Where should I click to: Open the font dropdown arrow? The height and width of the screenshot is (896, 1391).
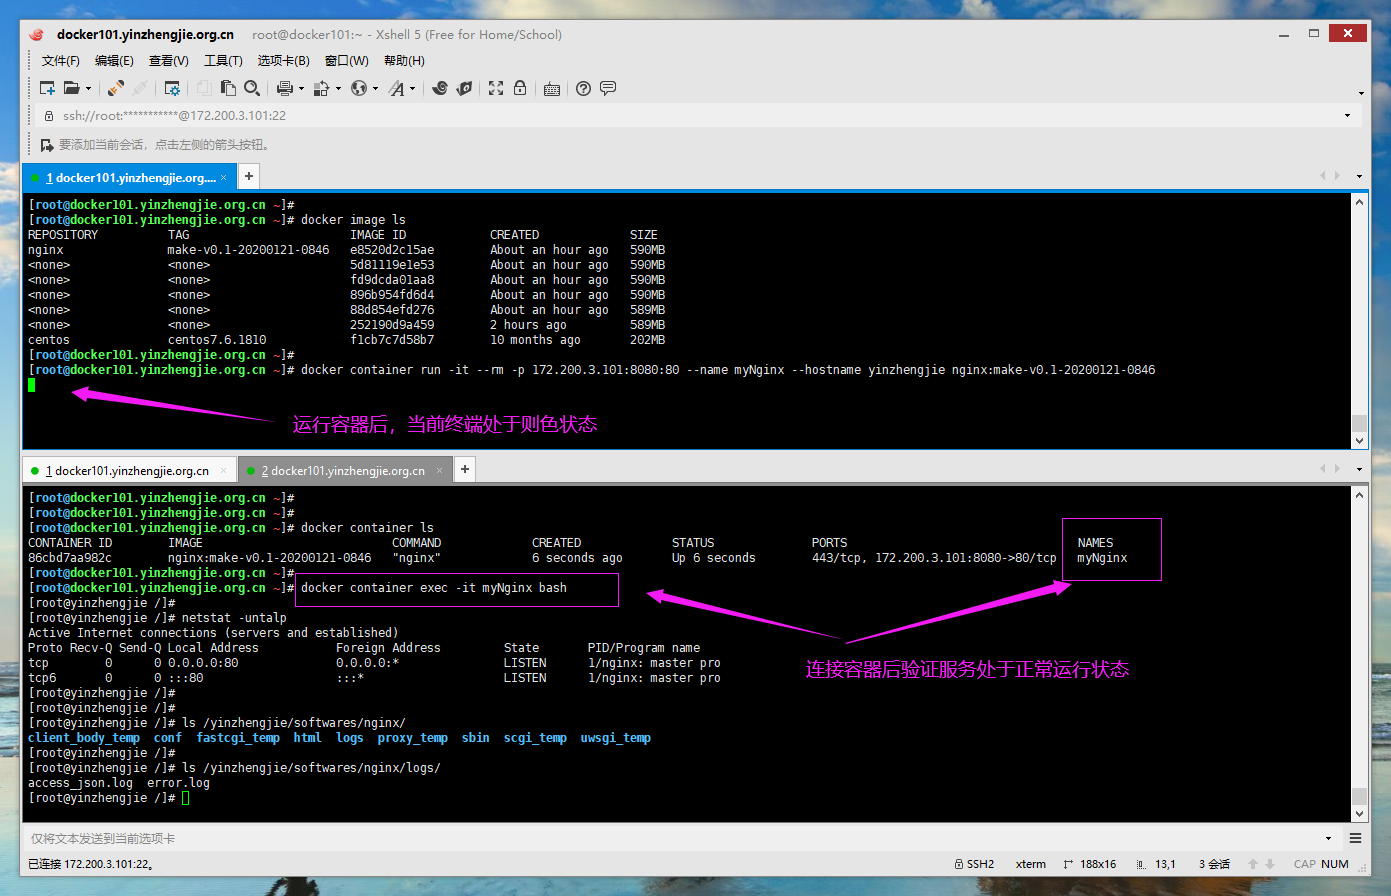[x=411, y=88]
